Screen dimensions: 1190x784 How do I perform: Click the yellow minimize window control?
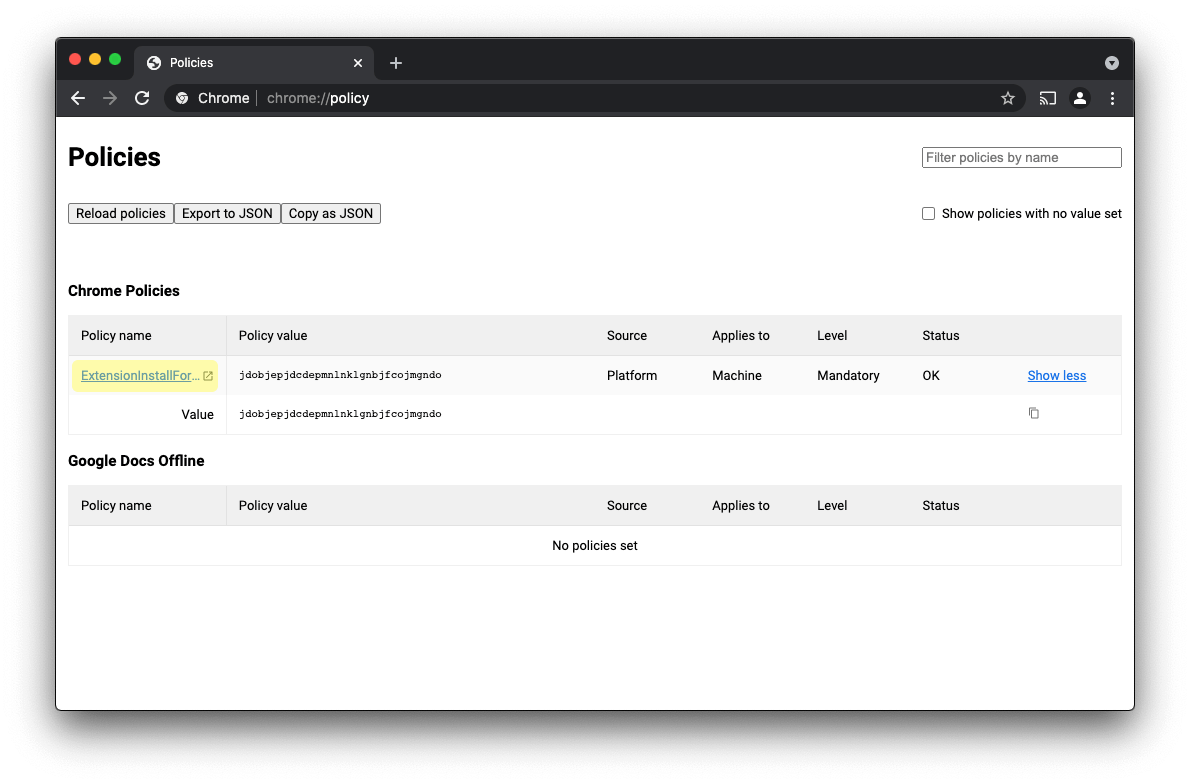click(95, 59)
